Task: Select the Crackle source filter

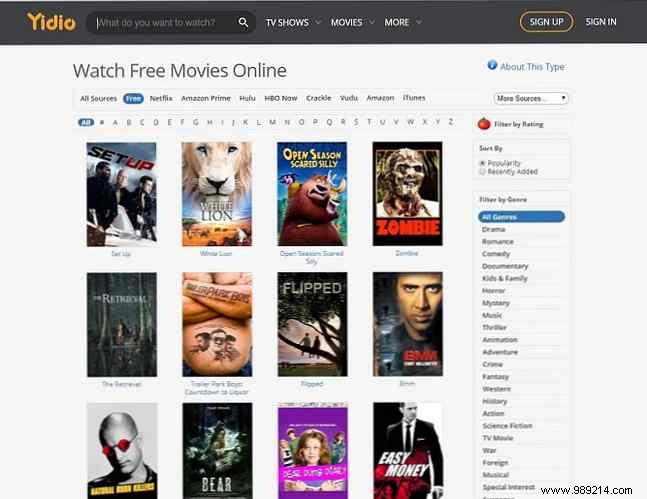Action: 319,98
